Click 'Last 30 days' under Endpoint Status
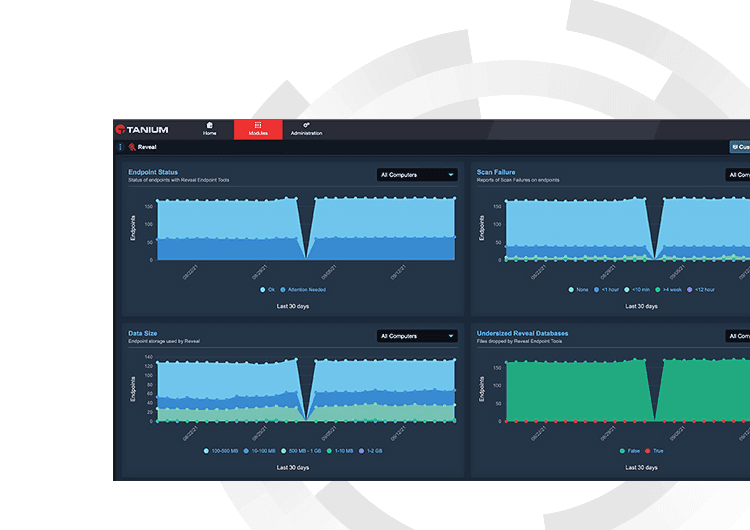 [x=293, y=306]
